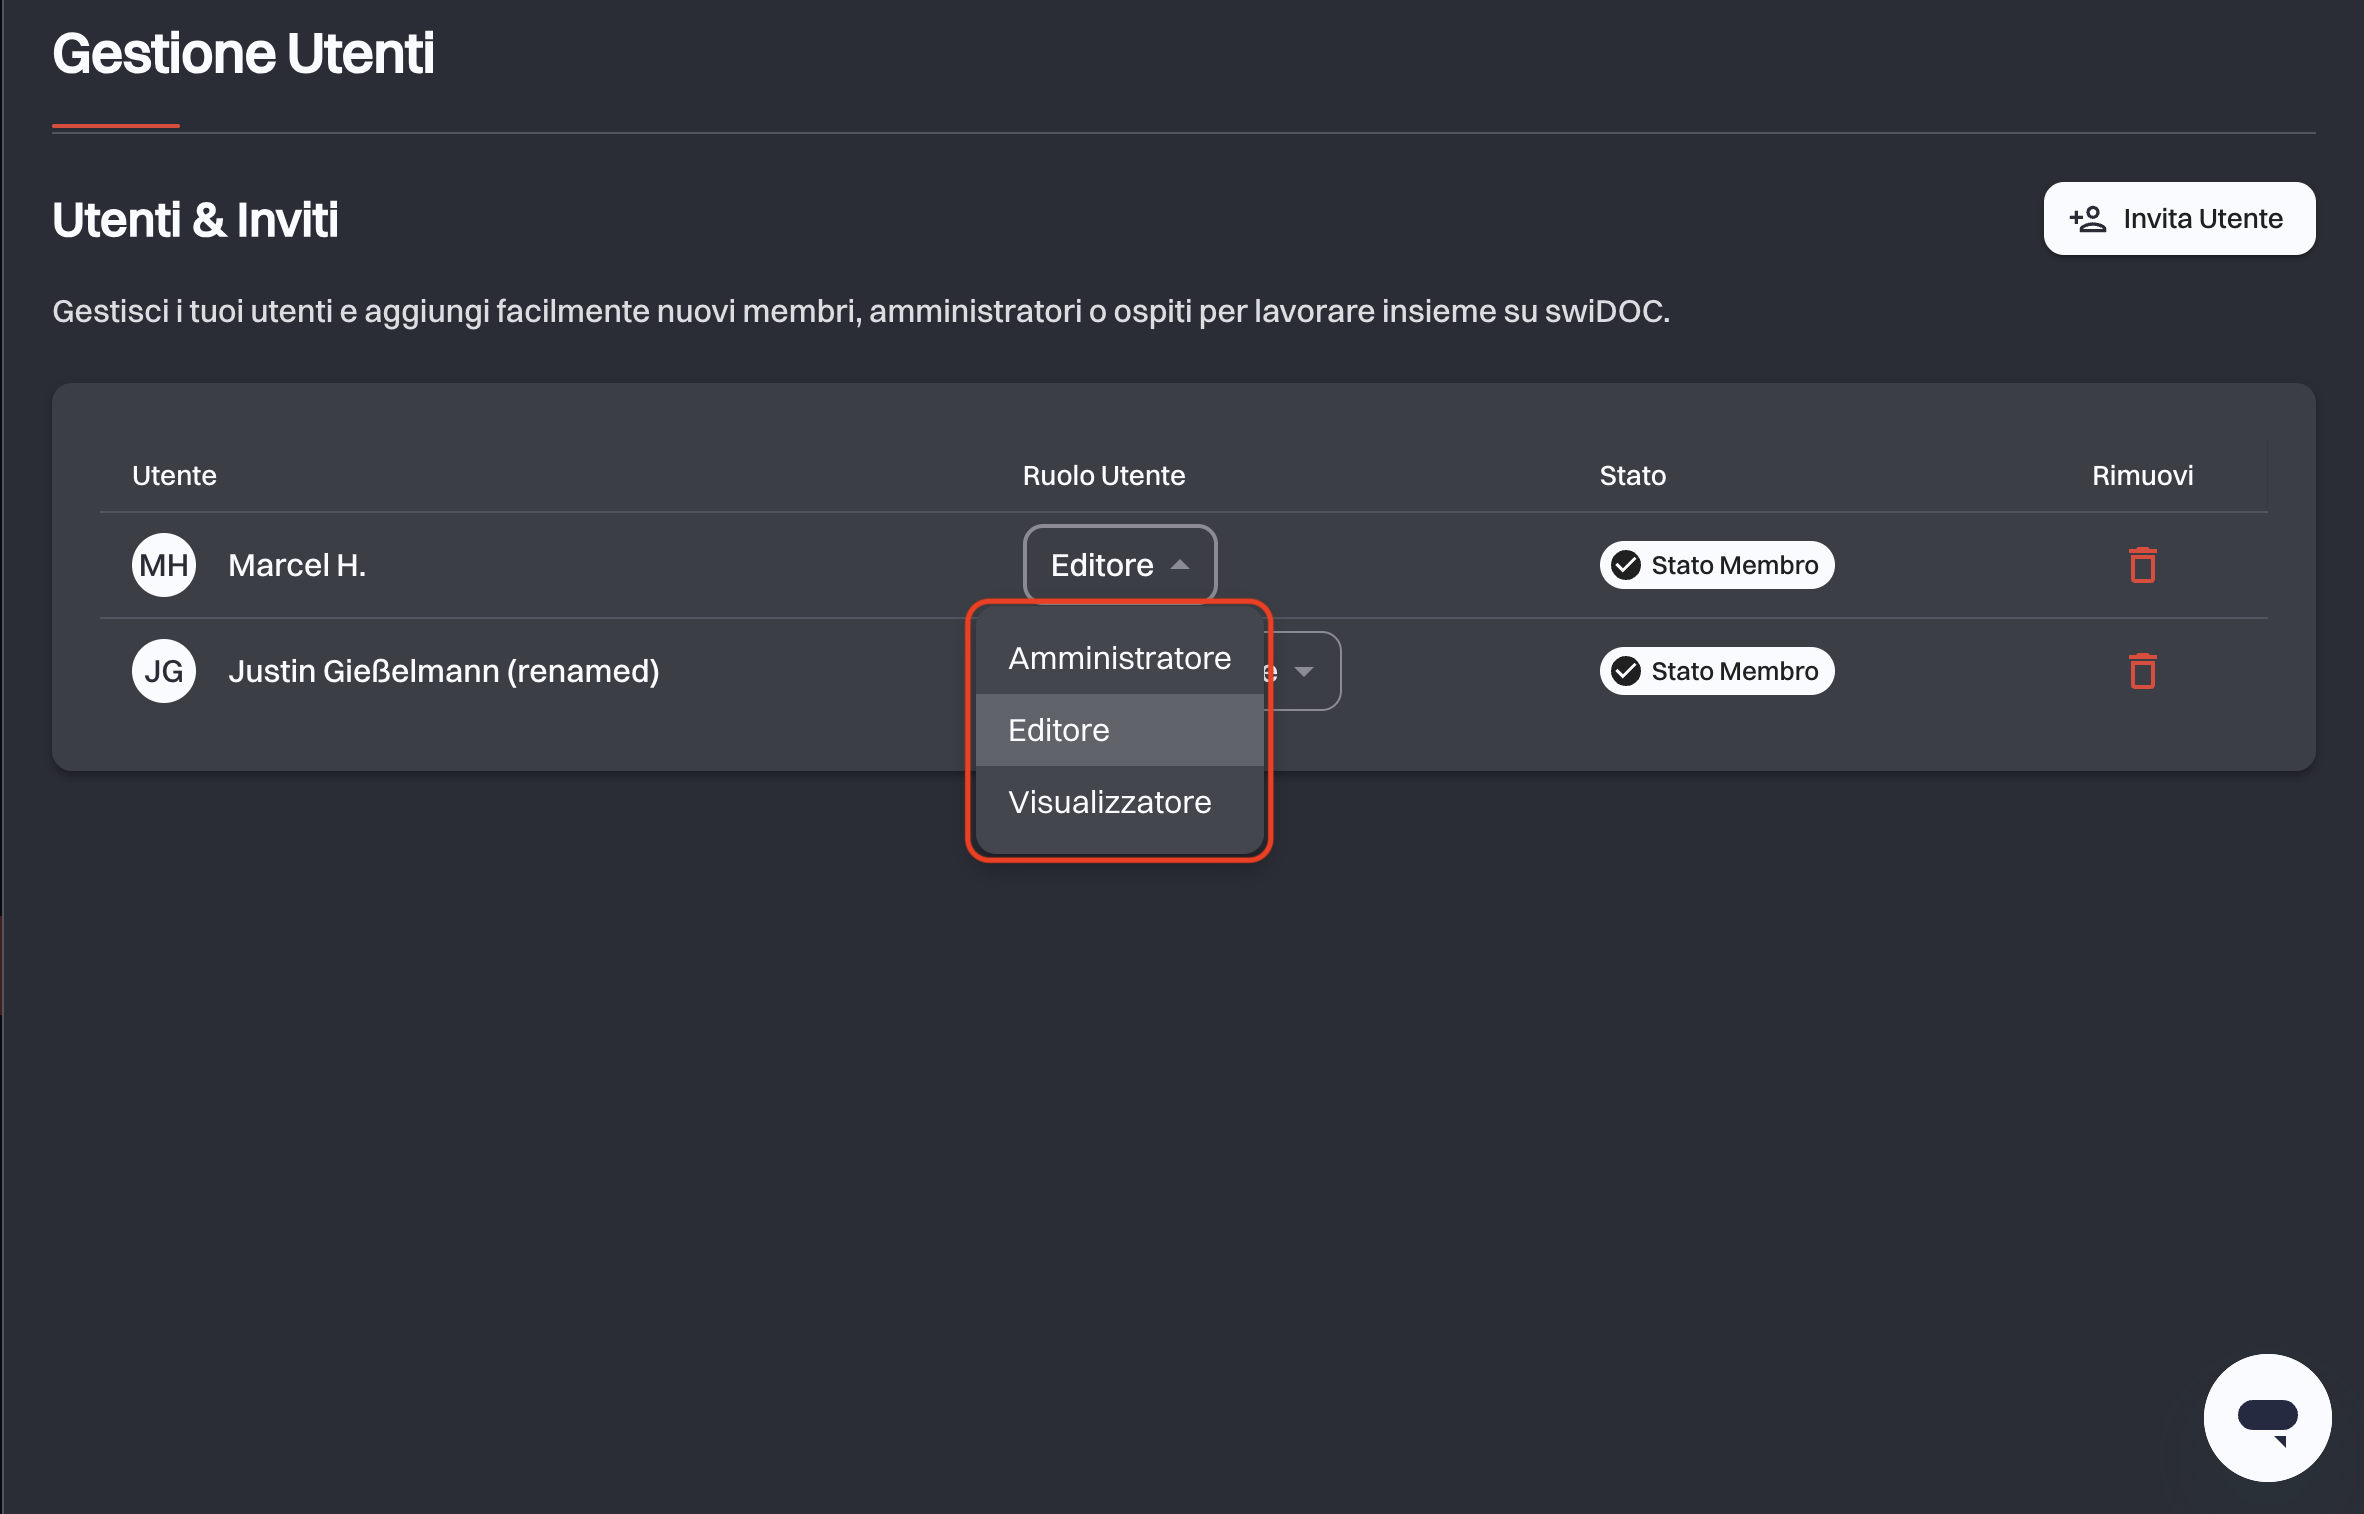Collapse Marcel H.'s Editore role dropdown
This screenshot has height=1514, width=2364.
(1120, 565)
